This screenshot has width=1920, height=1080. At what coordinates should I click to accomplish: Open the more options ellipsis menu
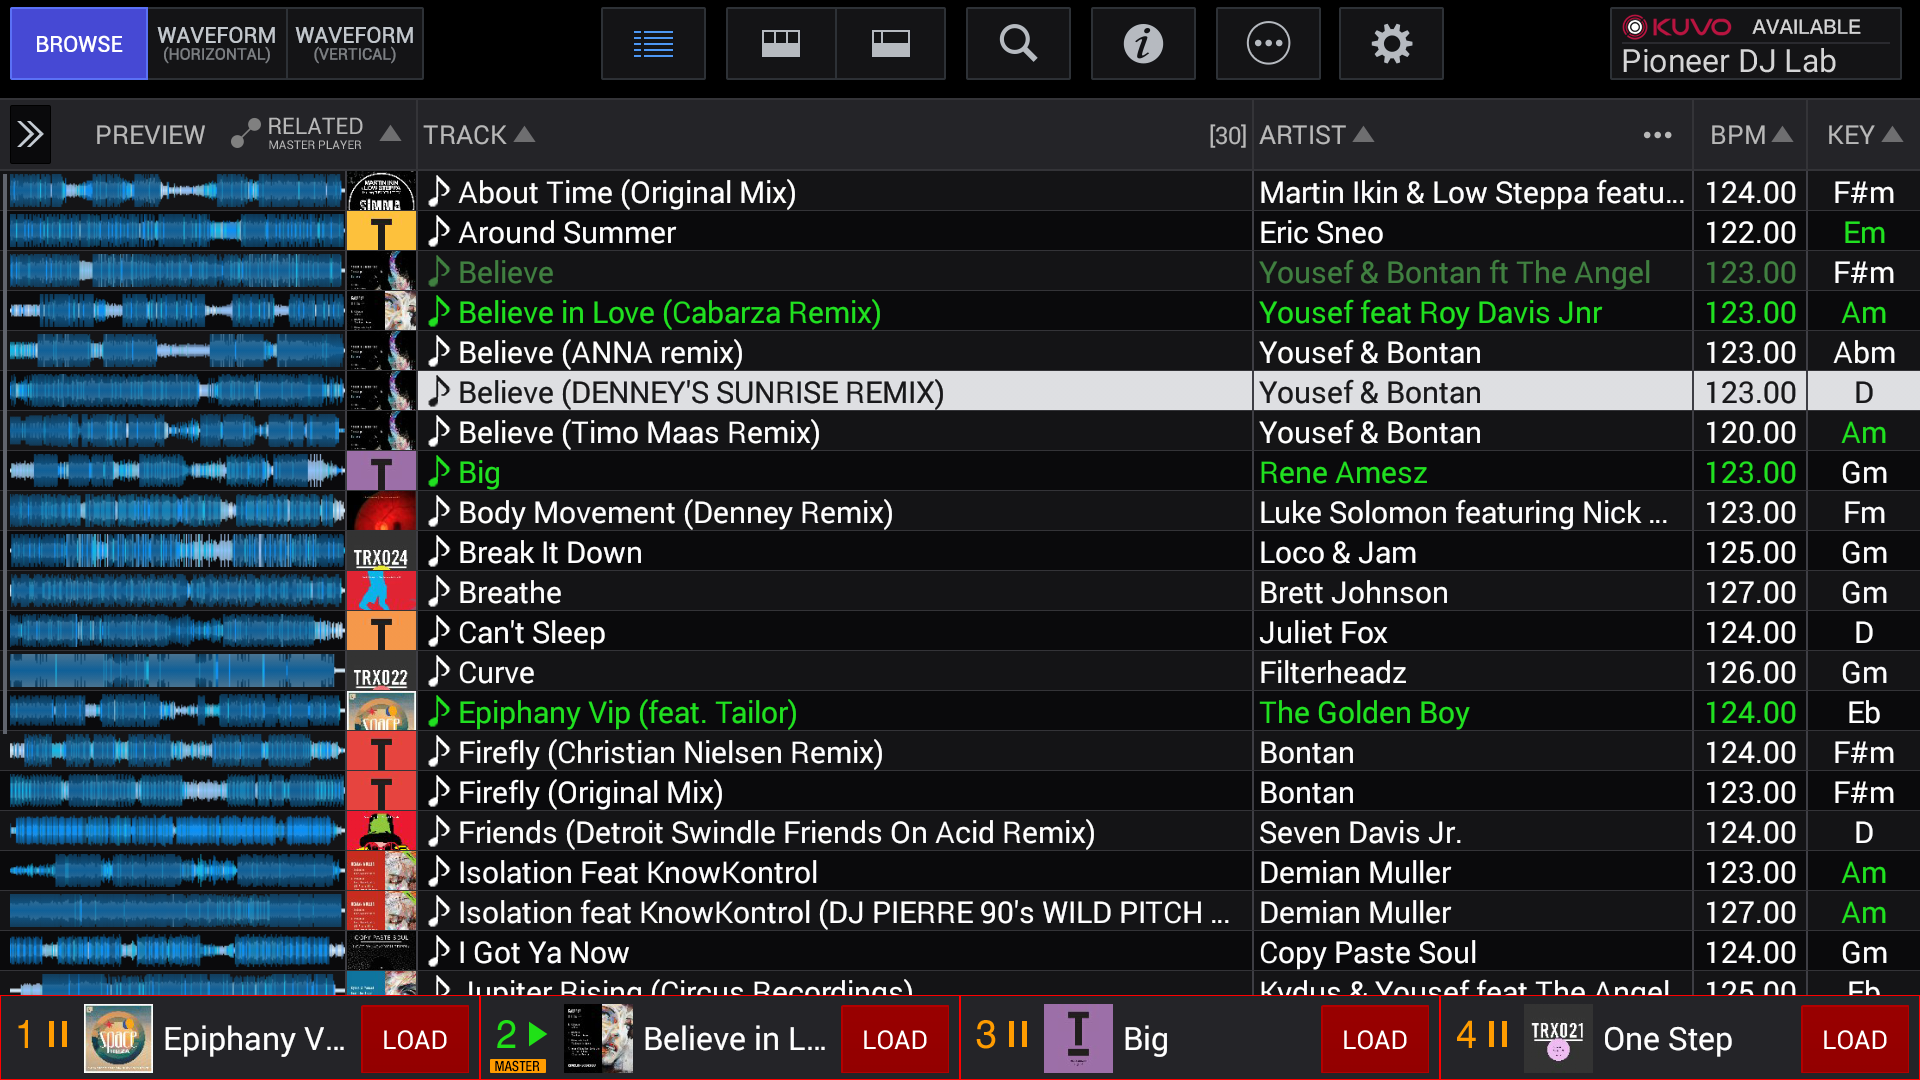coord(1268,44)
